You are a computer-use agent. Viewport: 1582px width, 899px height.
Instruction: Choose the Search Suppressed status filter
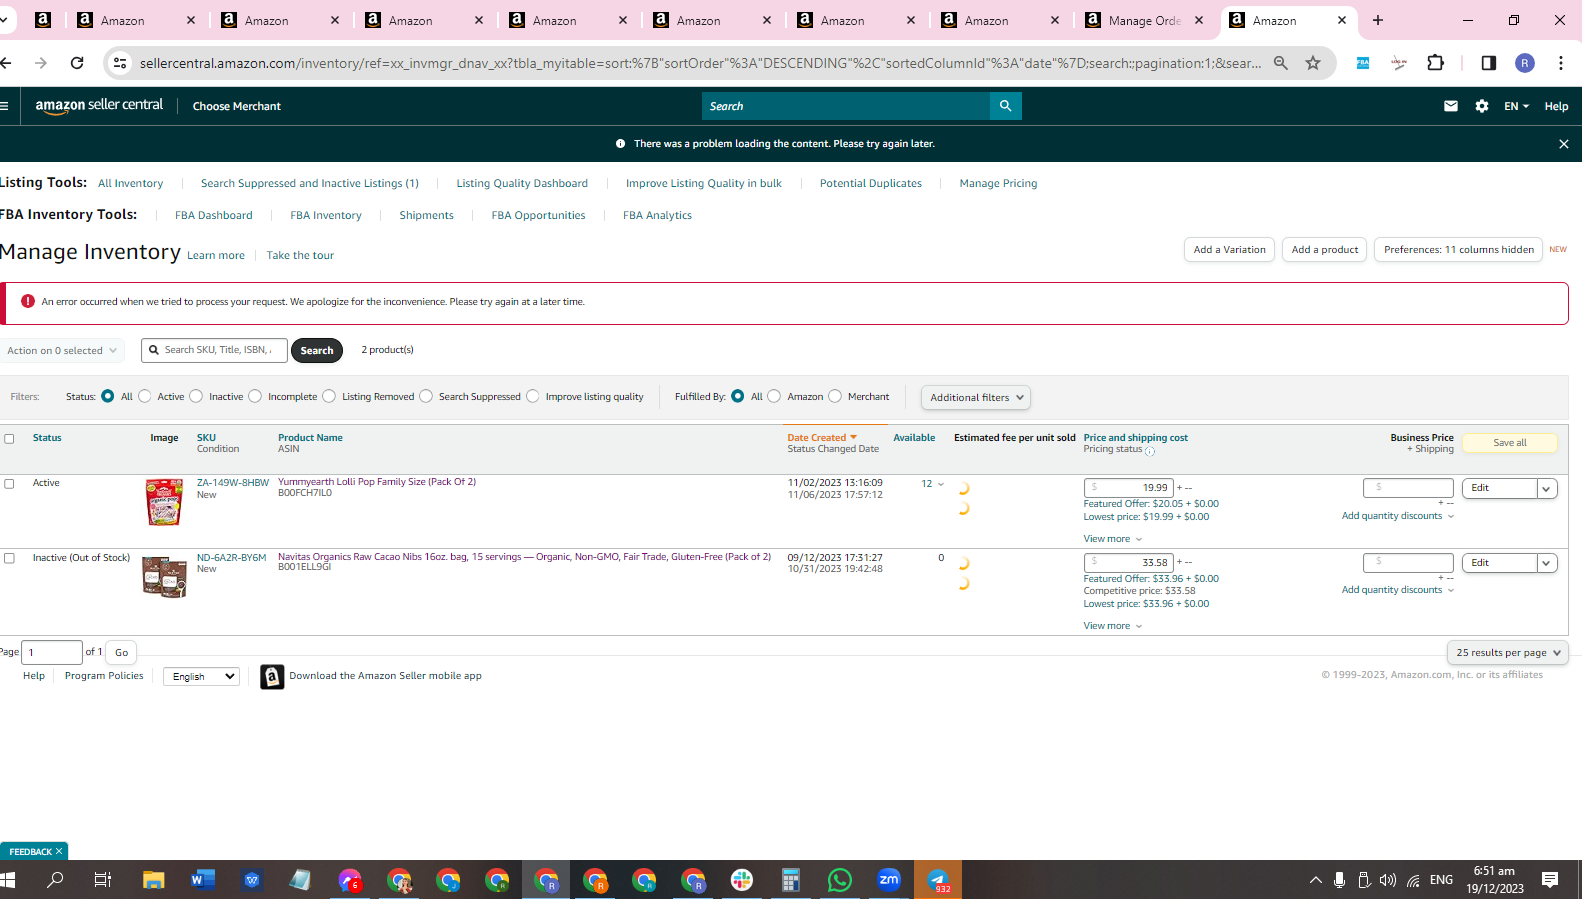coord(426,397)
